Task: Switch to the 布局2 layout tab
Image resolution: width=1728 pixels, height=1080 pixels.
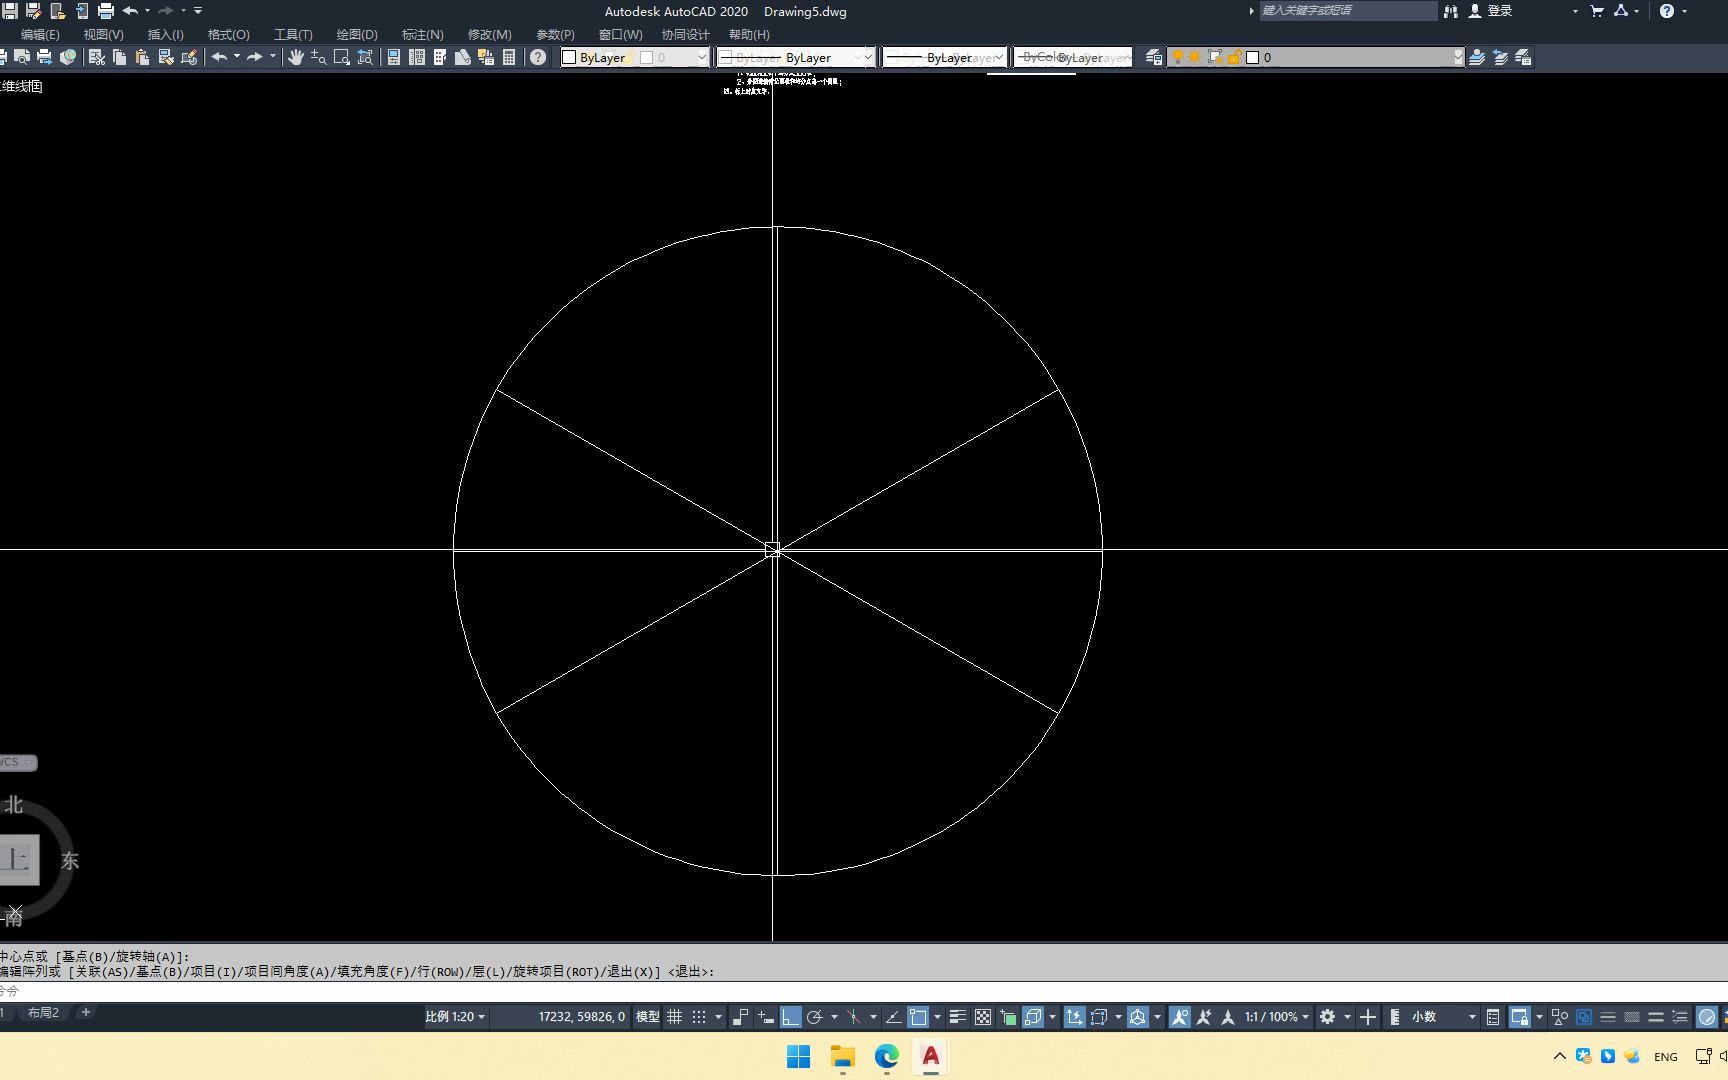Action: 43,1013
